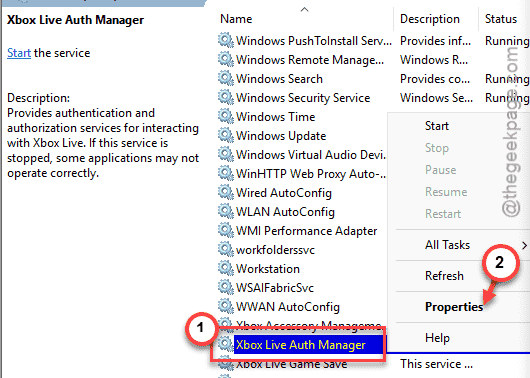Choose Refresh in the context menu
This screenshot has width=530, height=378.
(444, 276)
